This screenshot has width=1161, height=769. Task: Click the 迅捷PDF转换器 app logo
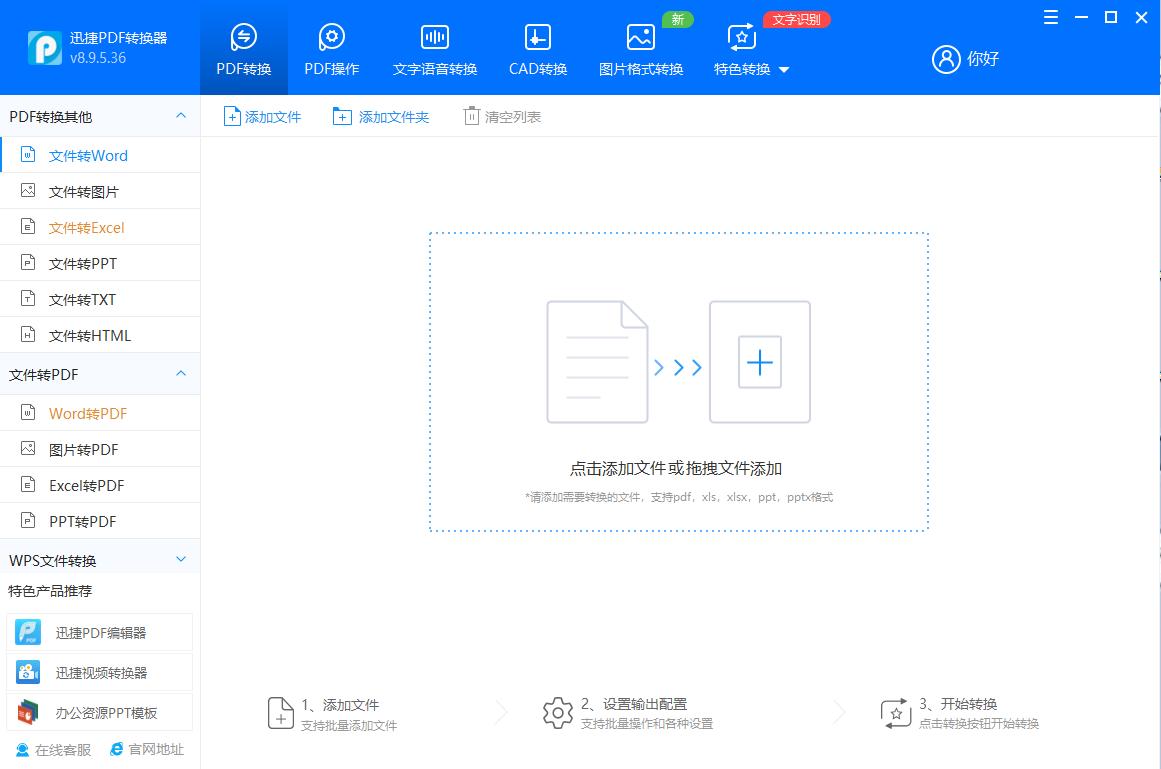(x=44, y=48)
